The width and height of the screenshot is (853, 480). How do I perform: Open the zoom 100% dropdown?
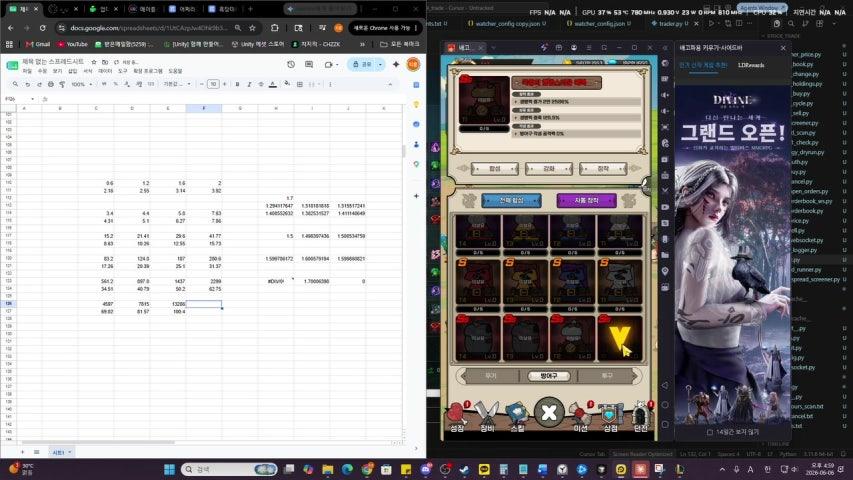pos(82,84)
